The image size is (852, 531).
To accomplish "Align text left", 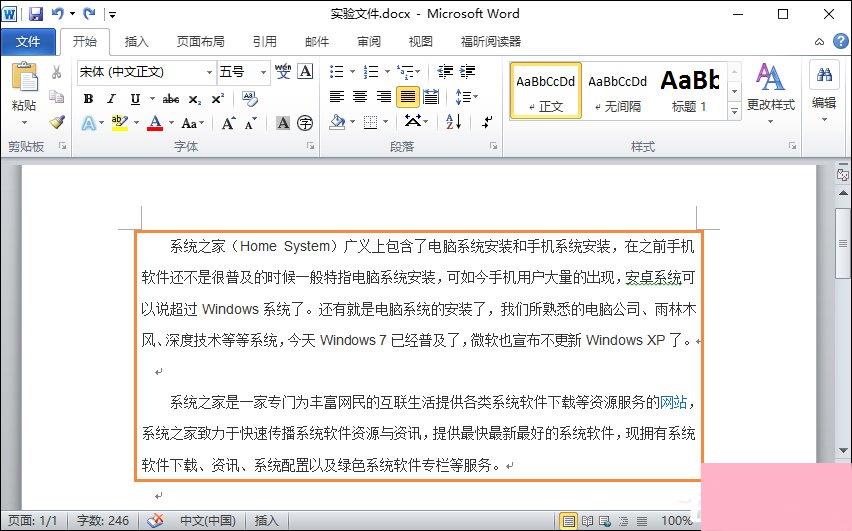I will click(x=337, y=97).
